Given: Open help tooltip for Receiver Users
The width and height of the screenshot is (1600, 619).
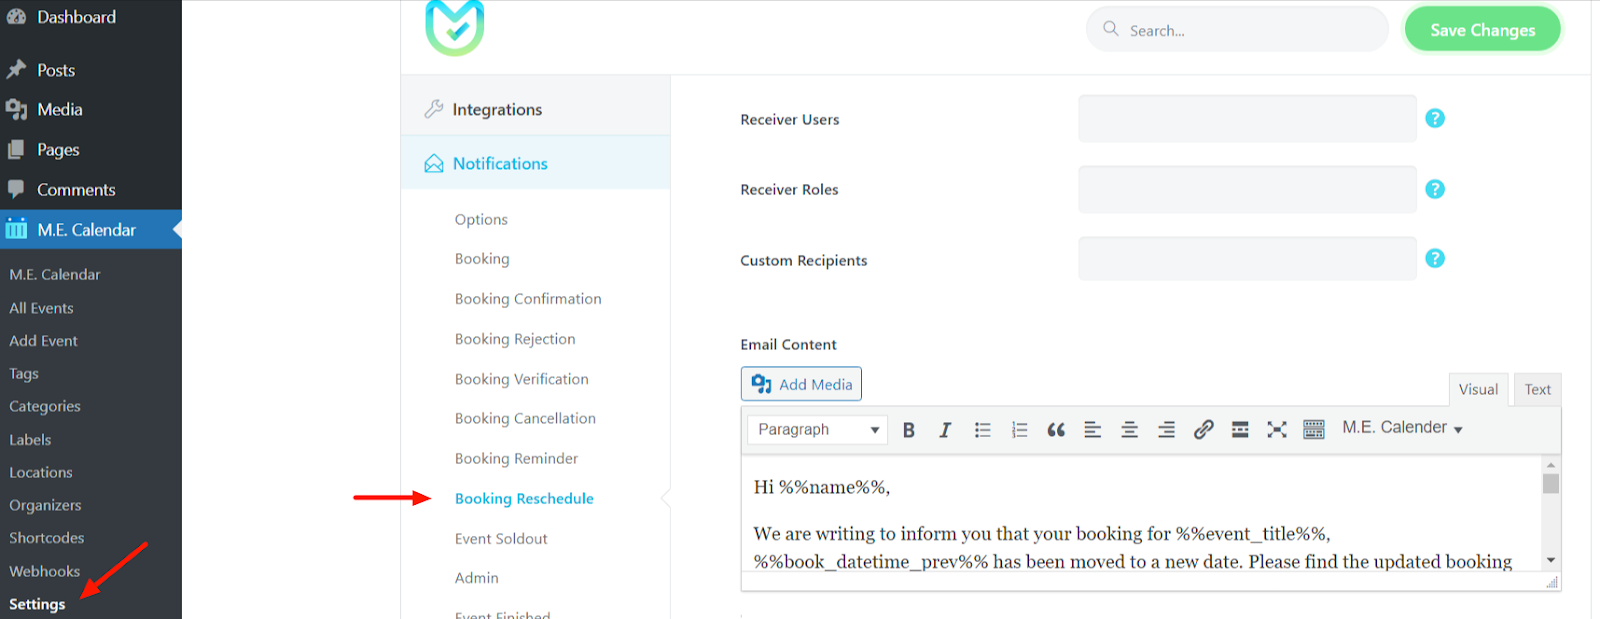Looking at the screenshot, I should coord(1435,118).
